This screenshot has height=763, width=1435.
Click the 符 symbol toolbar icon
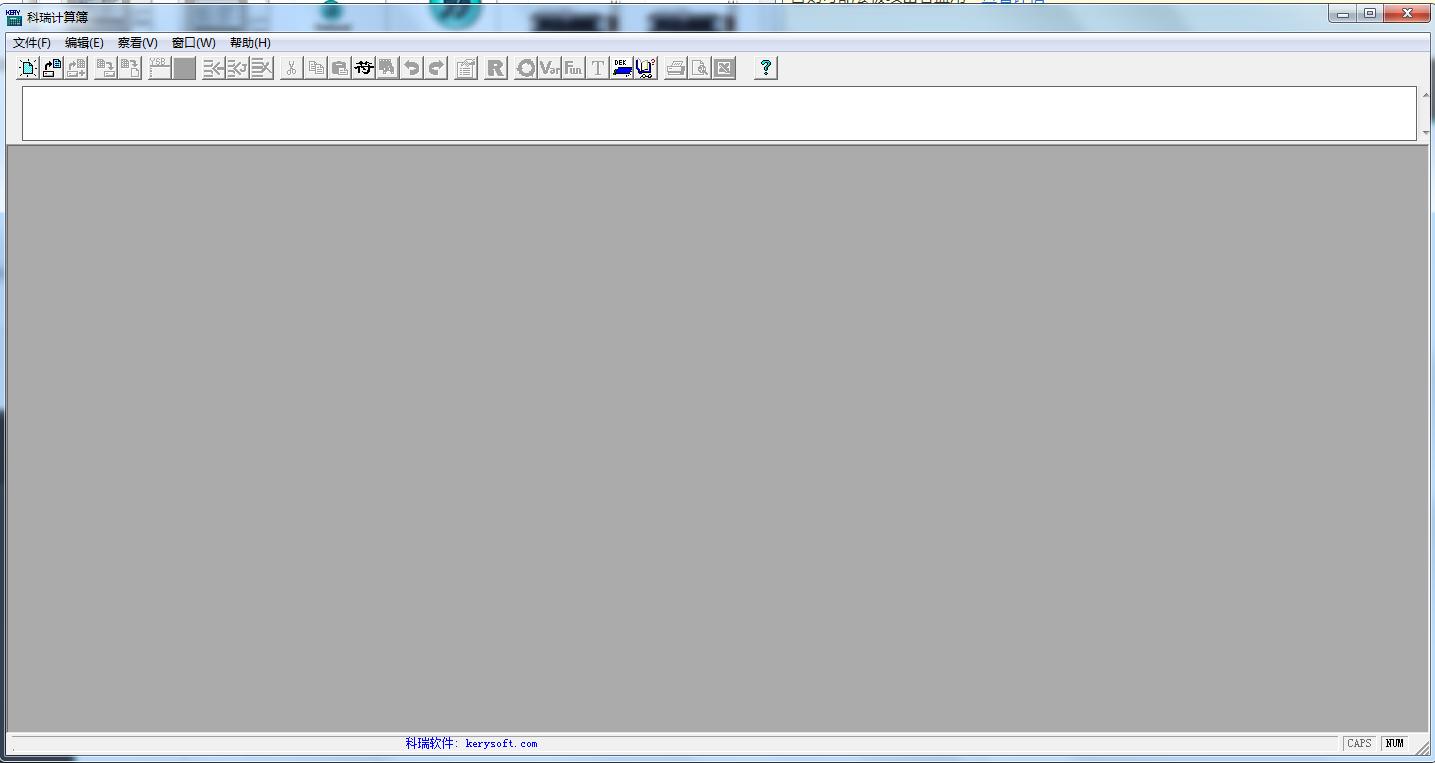(x=364, y=68)
